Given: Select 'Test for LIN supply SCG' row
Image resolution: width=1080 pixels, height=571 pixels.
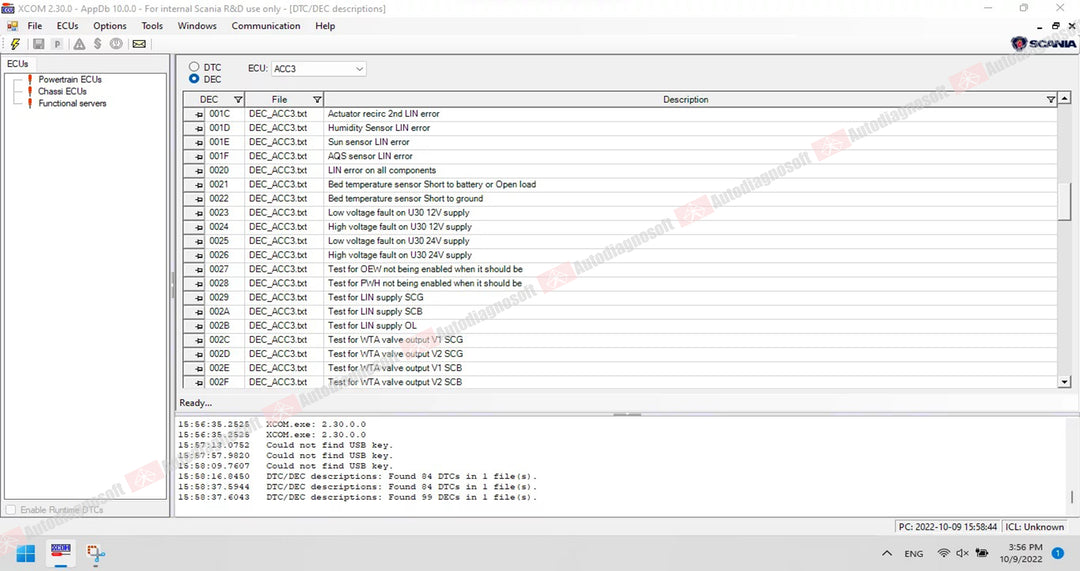Looking at the screenshot, I should point(620,298).
